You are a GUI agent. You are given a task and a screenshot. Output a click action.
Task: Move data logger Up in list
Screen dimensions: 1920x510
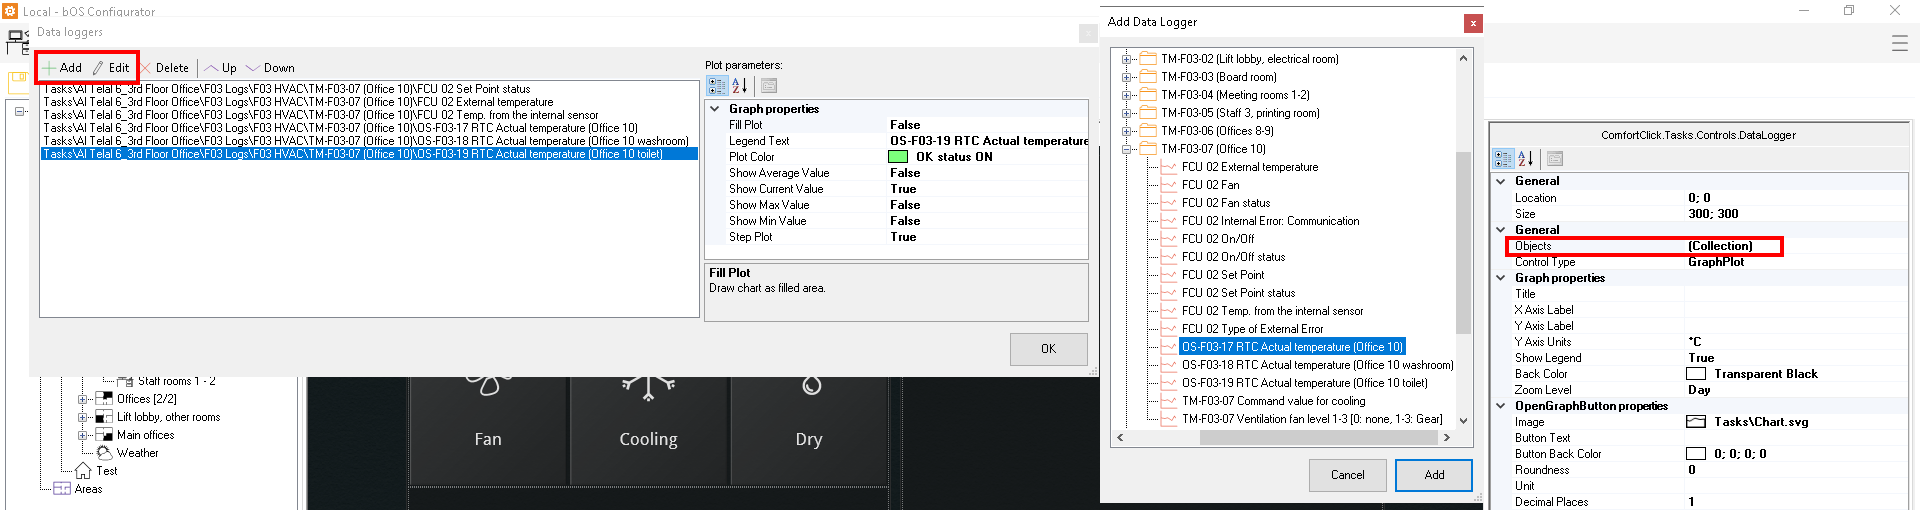pyautogui.click(x=220, y=68)
